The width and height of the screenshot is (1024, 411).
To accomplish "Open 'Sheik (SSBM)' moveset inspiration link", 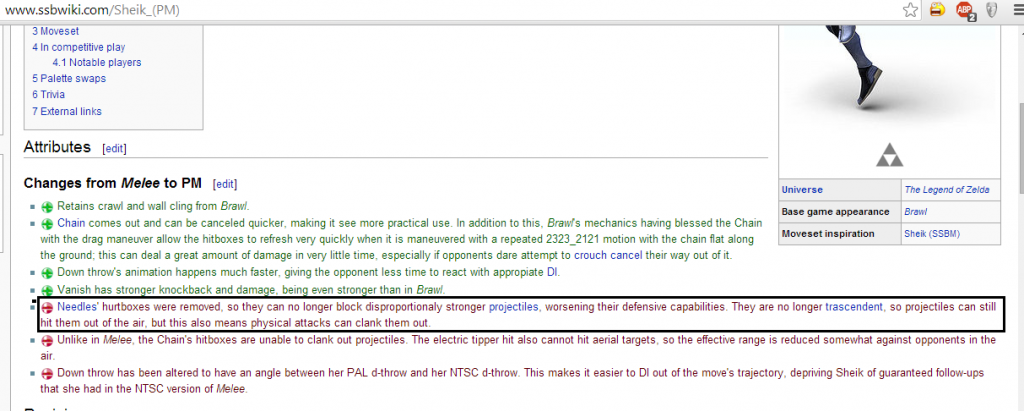I will 930,233.
